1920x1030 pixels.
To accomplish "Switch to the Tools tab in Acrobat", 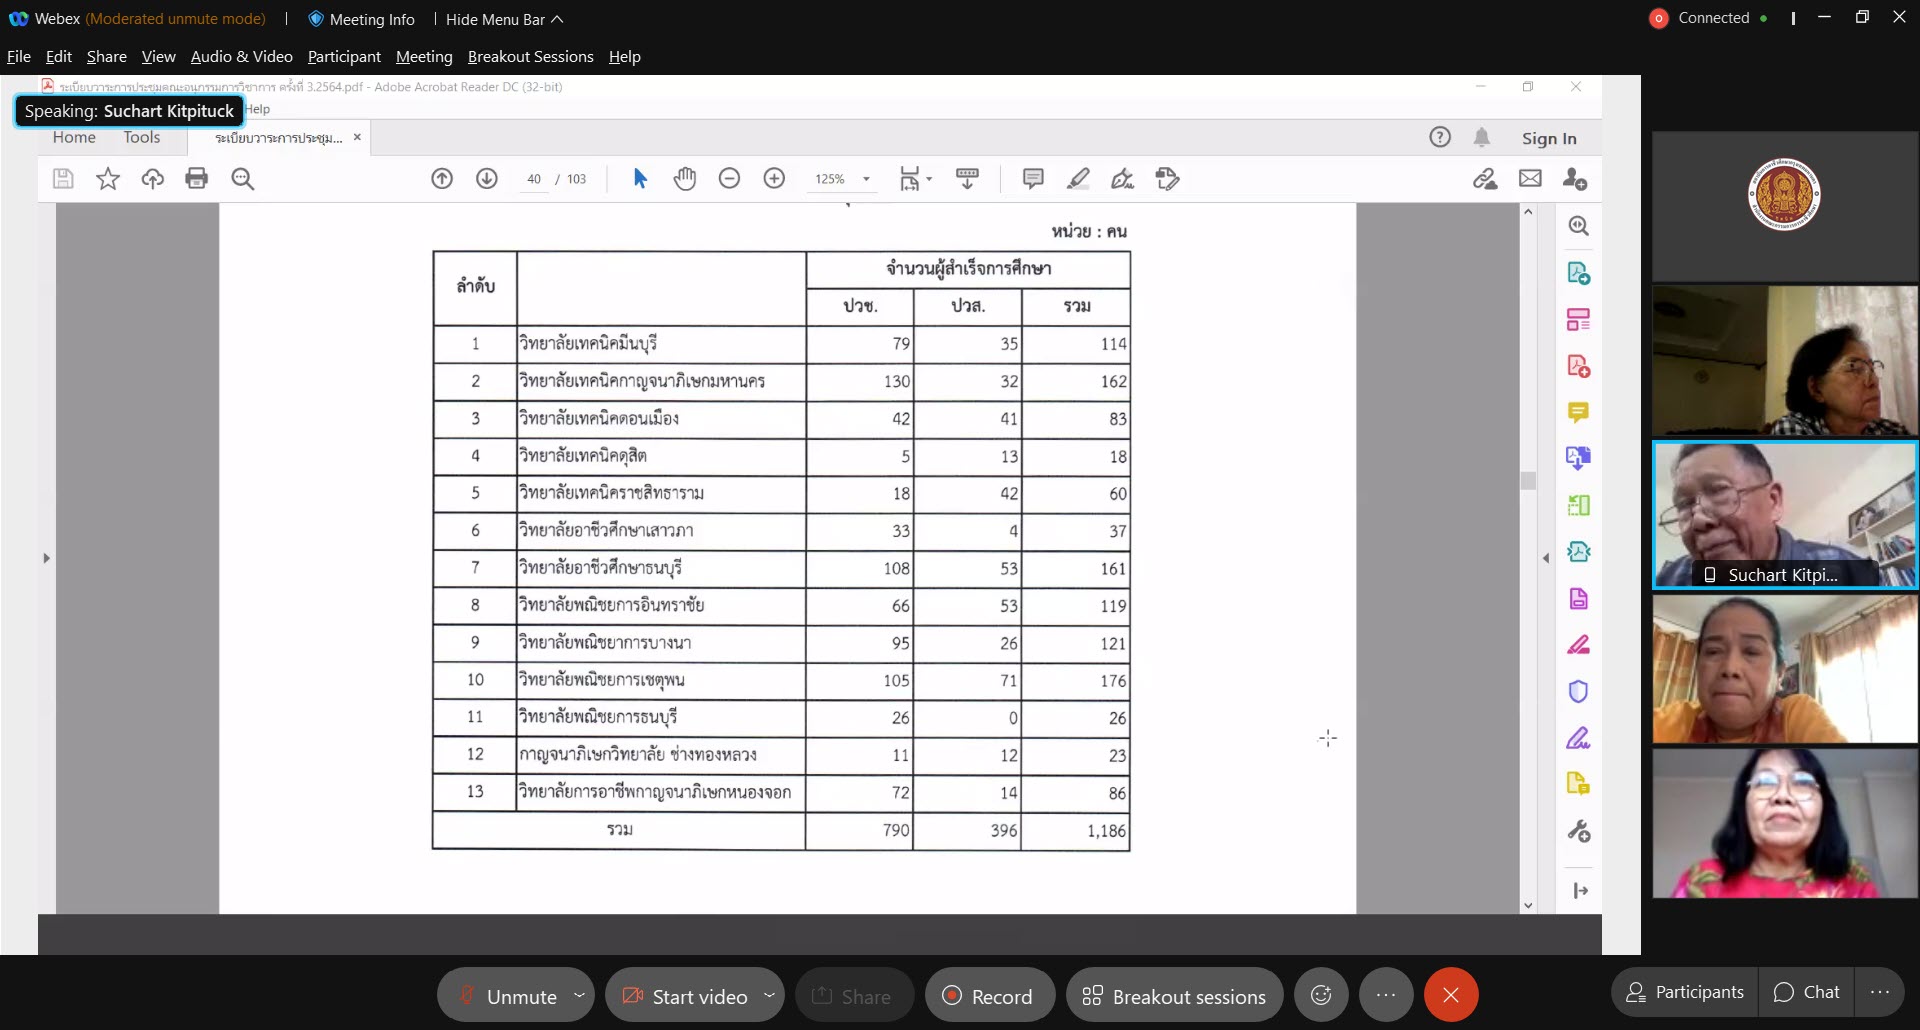I will (x=142, y=138).
